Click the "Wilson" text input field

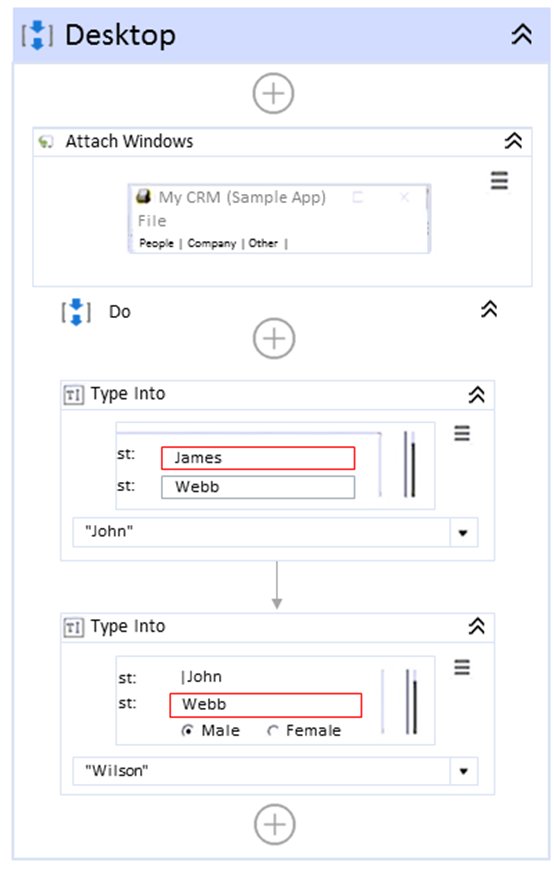pyautogui.click(x=261, y=771)
